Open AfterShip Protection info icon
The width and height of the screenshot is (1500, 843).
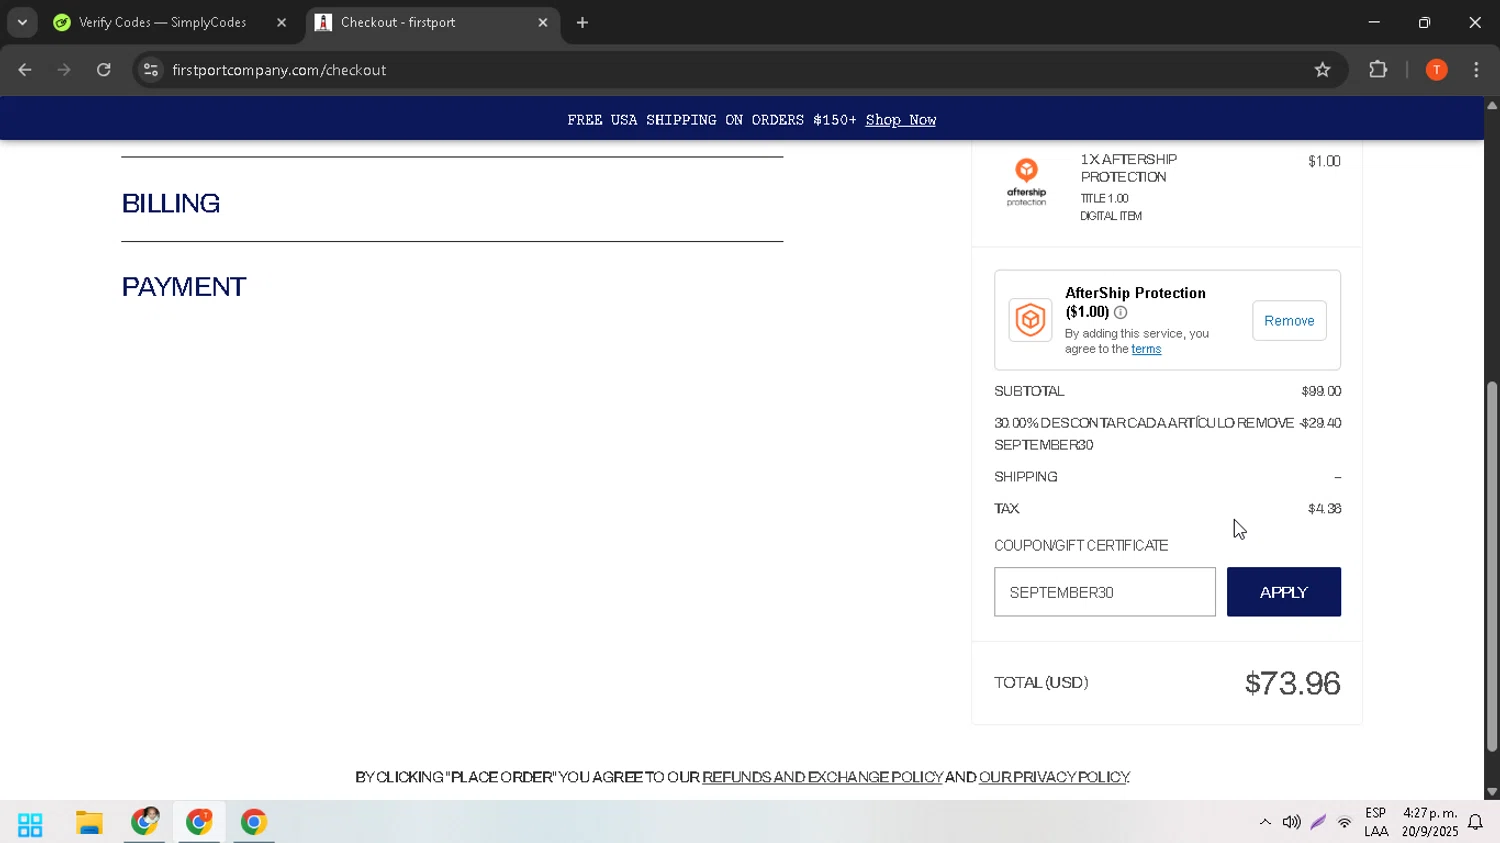click(x=1120, y=312)
